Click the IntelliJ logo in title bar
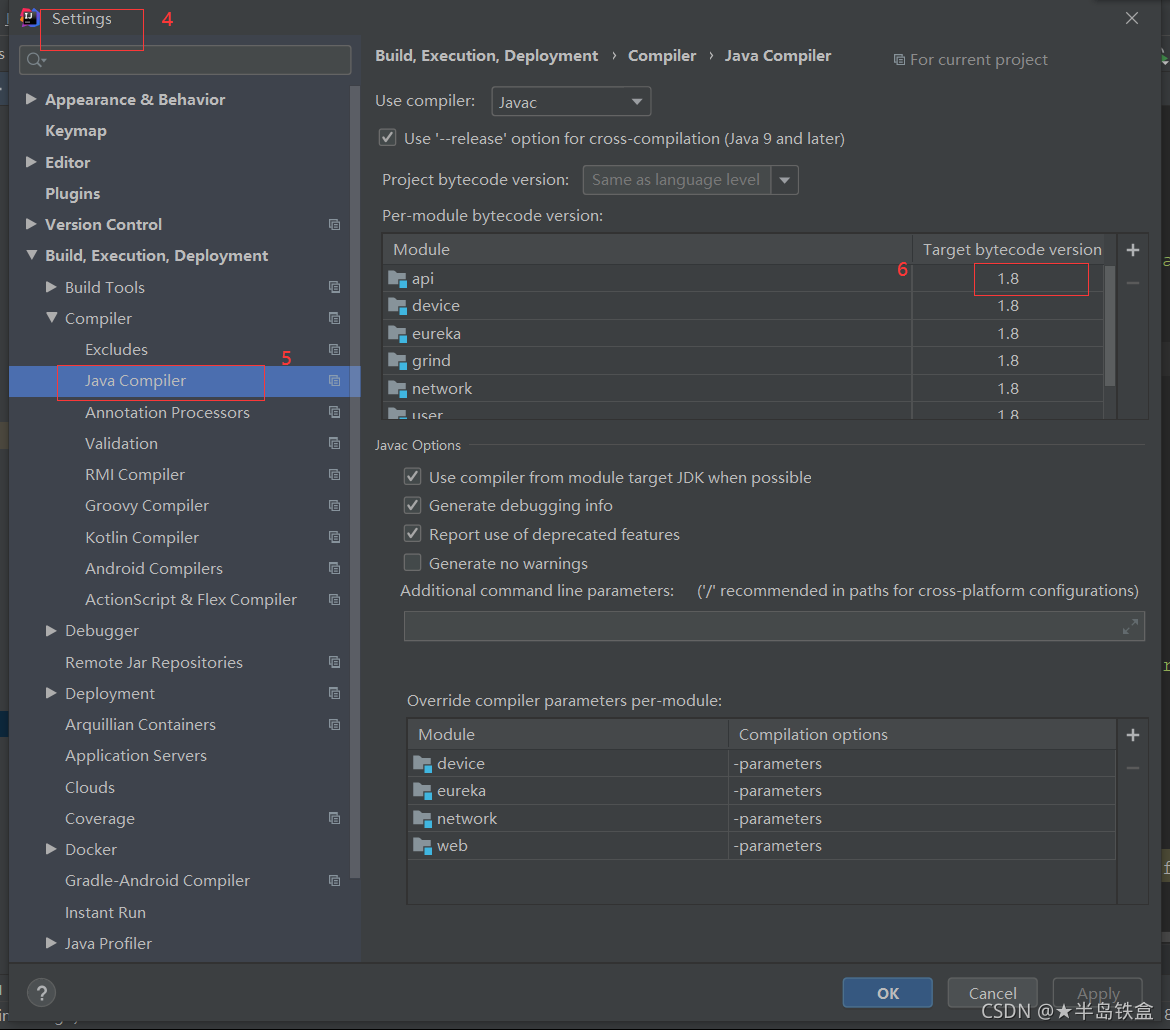The width and height of the screenshot is (1170, 1030). [29, 17]
